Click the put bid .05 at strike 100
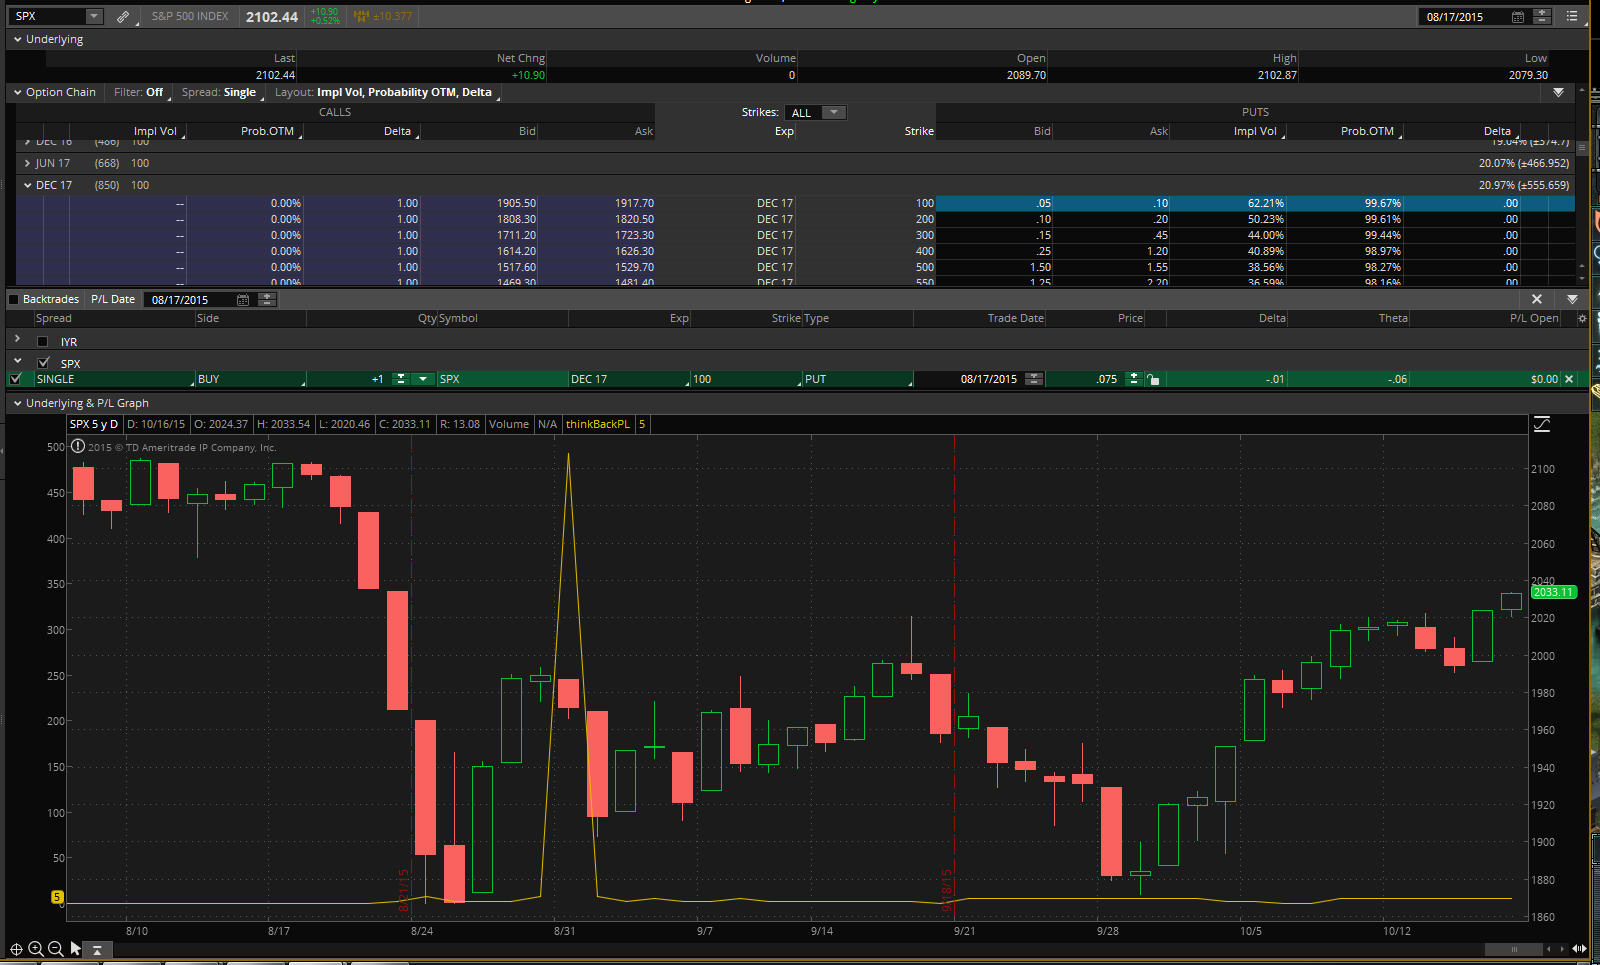Viewport: 1600px width, 965px height. (1044, 203)
